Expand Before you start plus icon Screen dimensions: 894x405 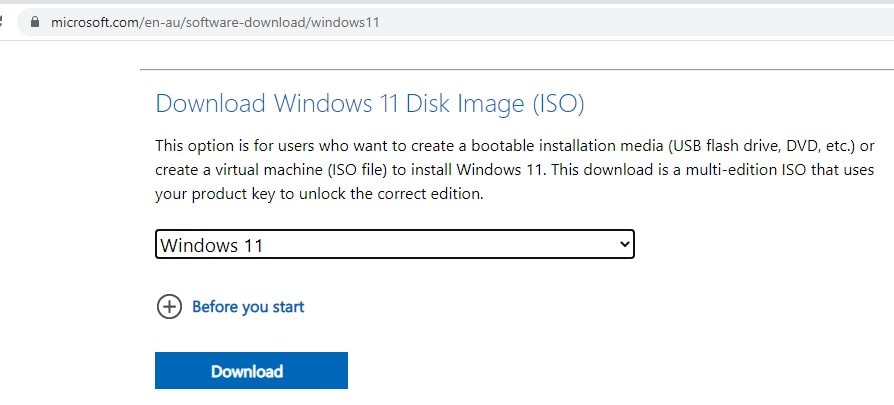169,307
